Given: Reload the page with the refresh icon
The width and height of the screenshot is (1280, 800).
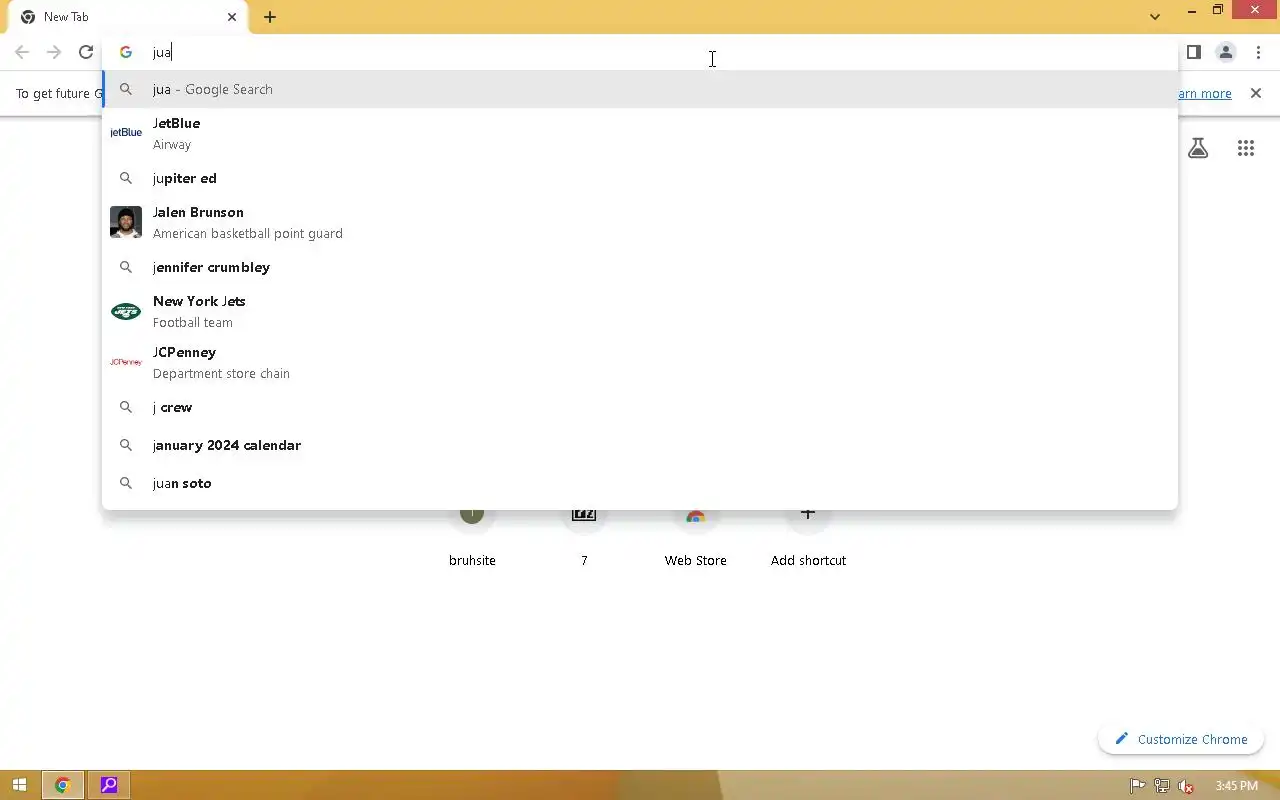Looking at the screenshot, I should tap(86, 52).
